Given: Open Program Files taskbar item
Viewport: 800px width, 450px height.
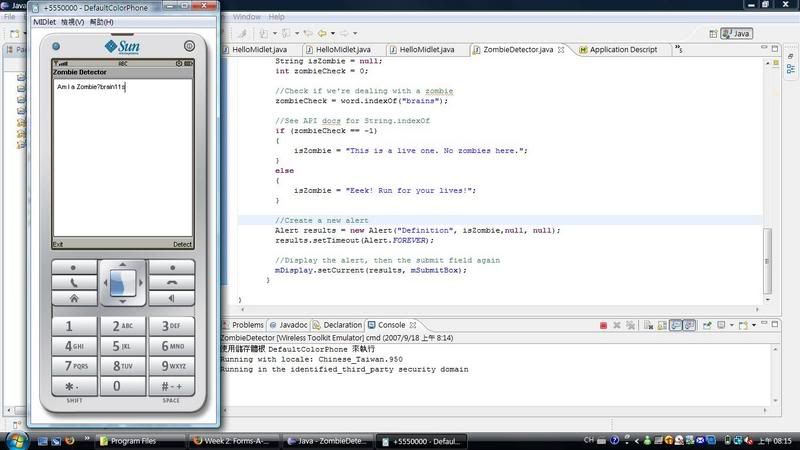Looking at the screenshot, I should pyautogui.click(x=140, y=441).
